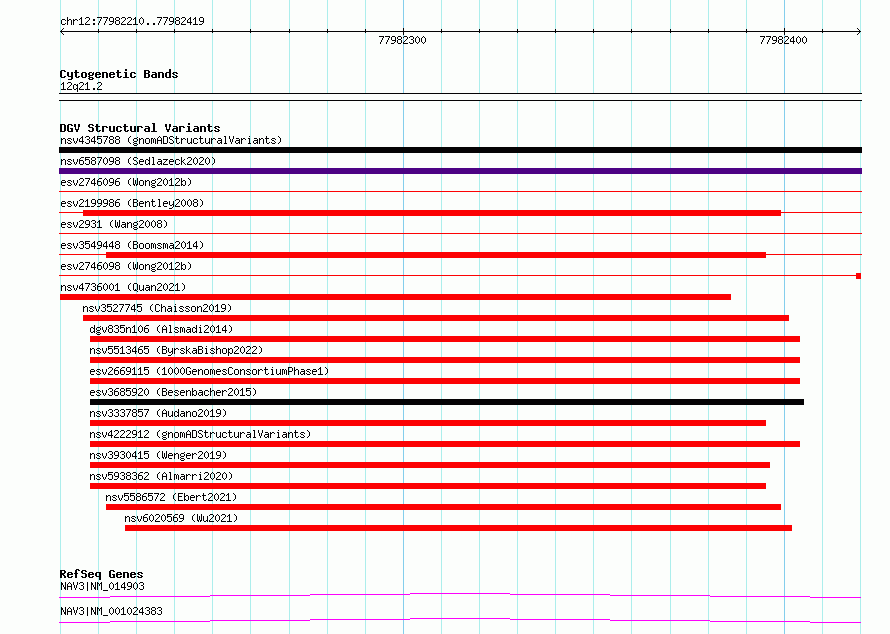This screenshot has width=890, height=634.
Task: Click the nsv4345788 gnomADStructuralVariants label
Action: point(171,140)
